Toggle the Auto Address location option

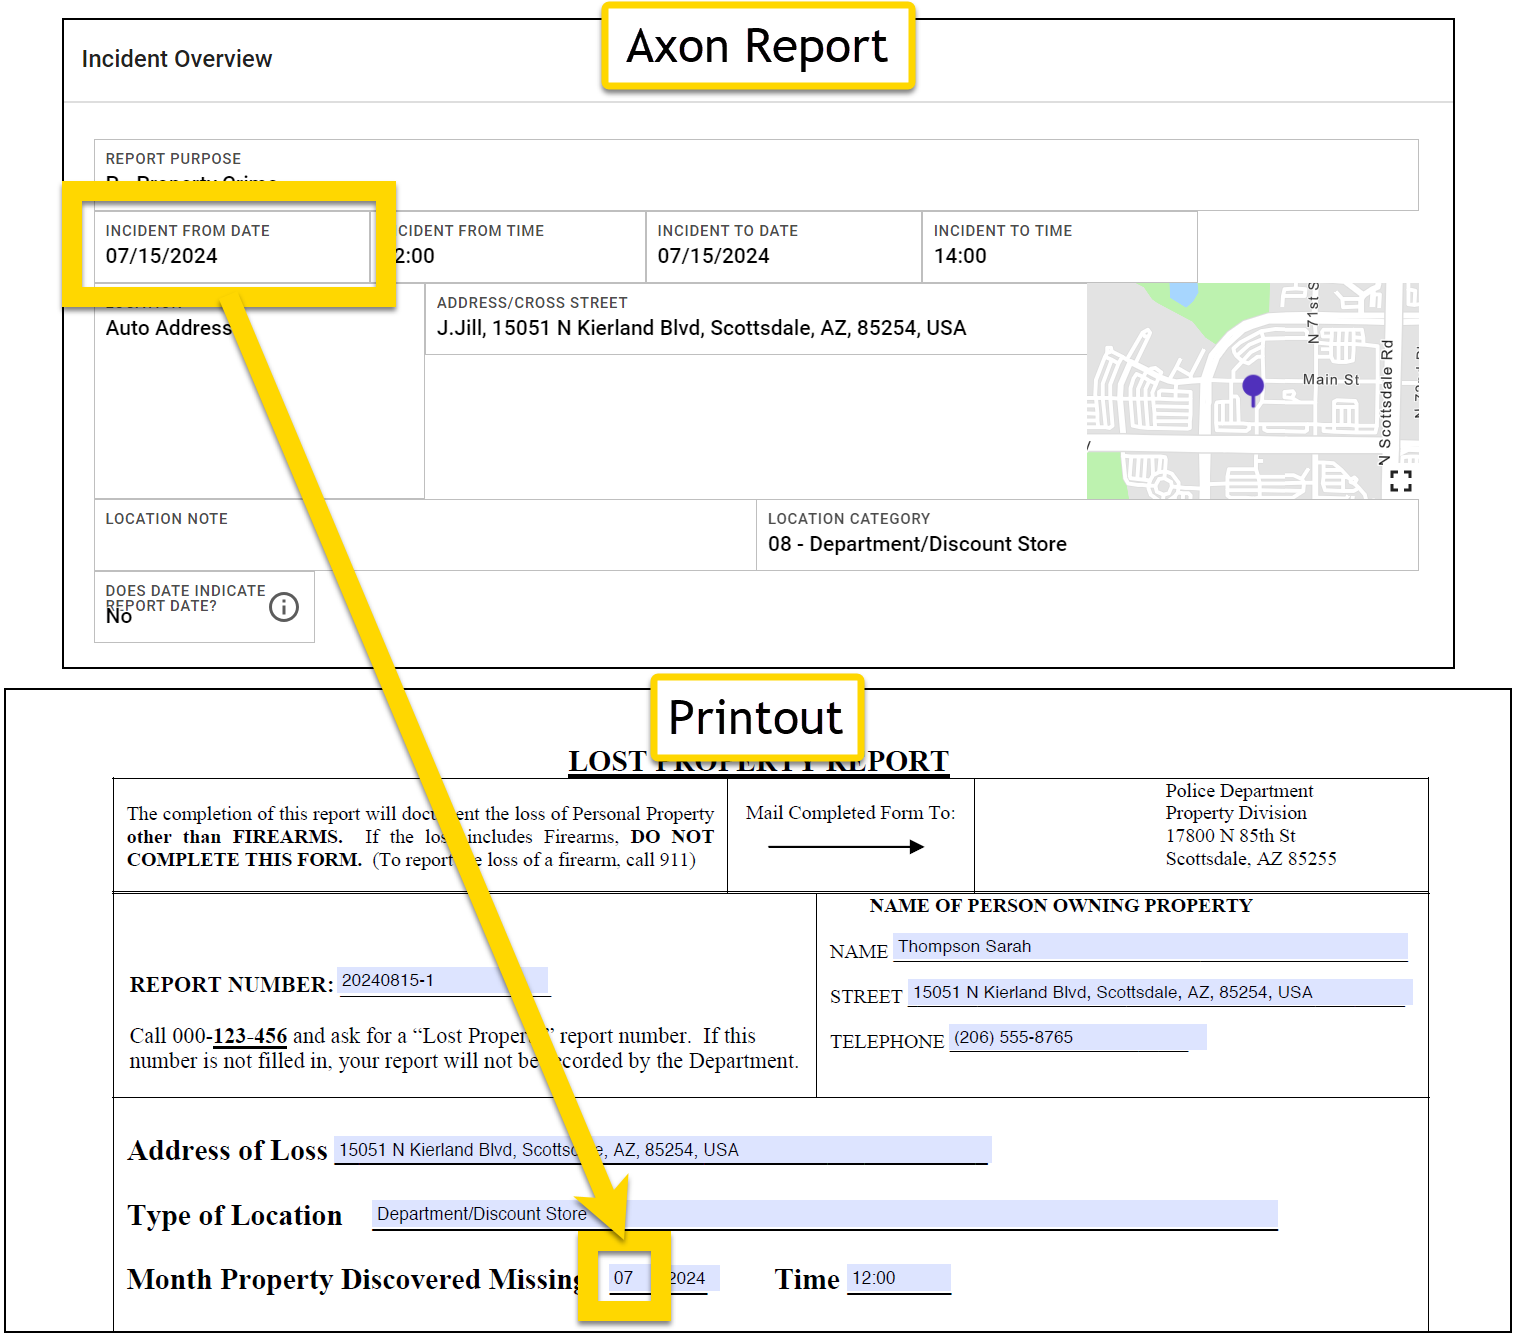coord(168,327)
